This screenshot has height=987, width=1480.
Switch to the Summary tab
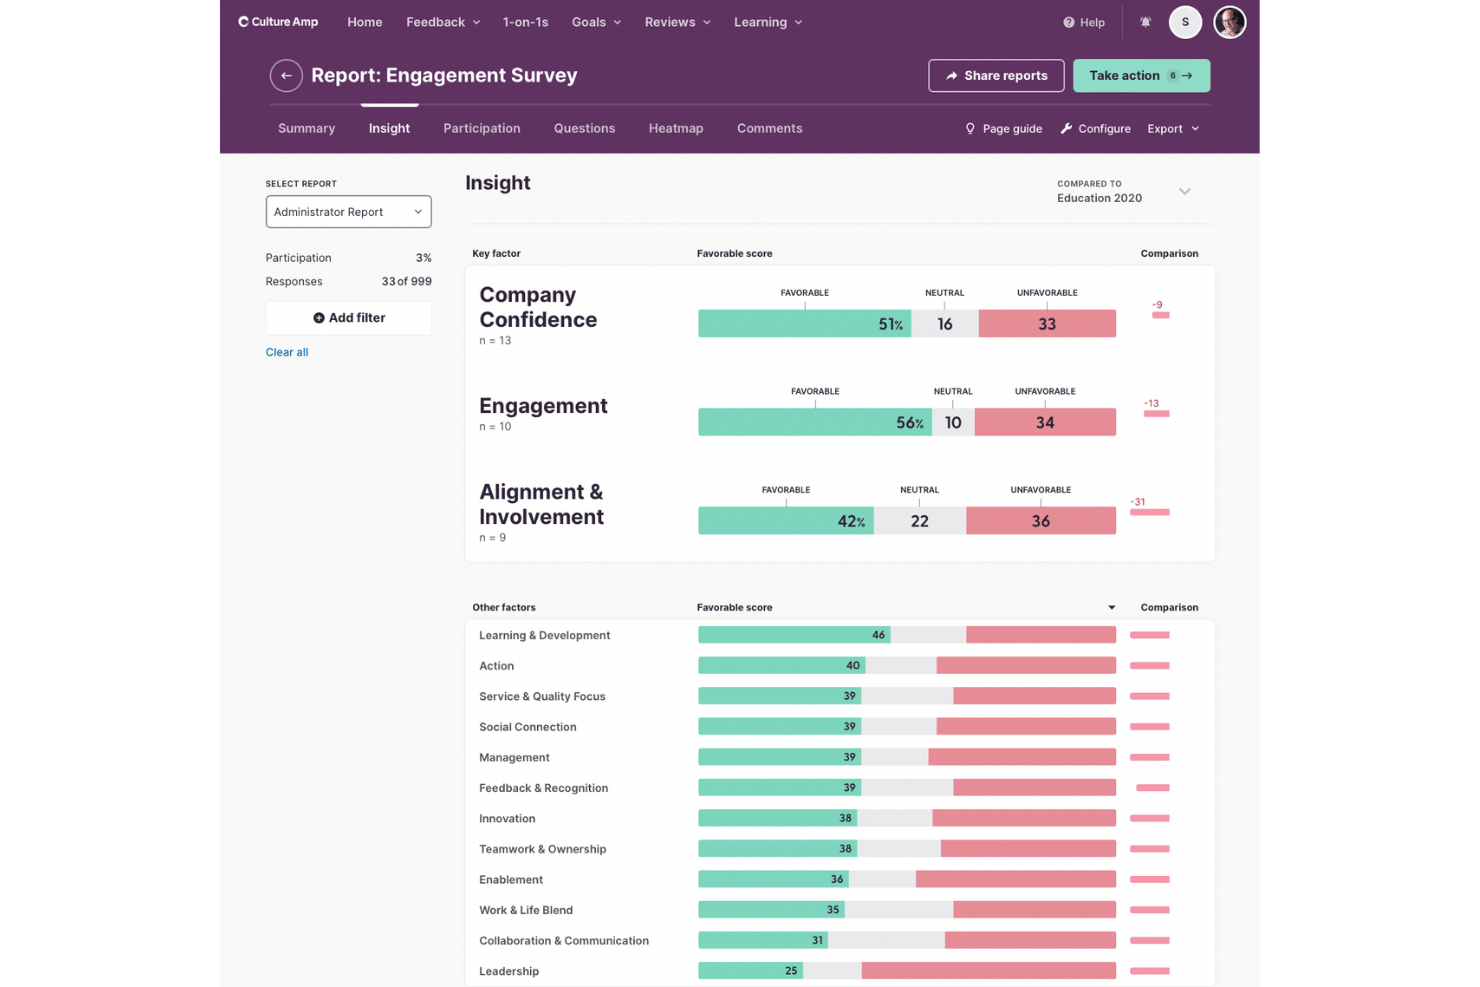click(306, 129)
